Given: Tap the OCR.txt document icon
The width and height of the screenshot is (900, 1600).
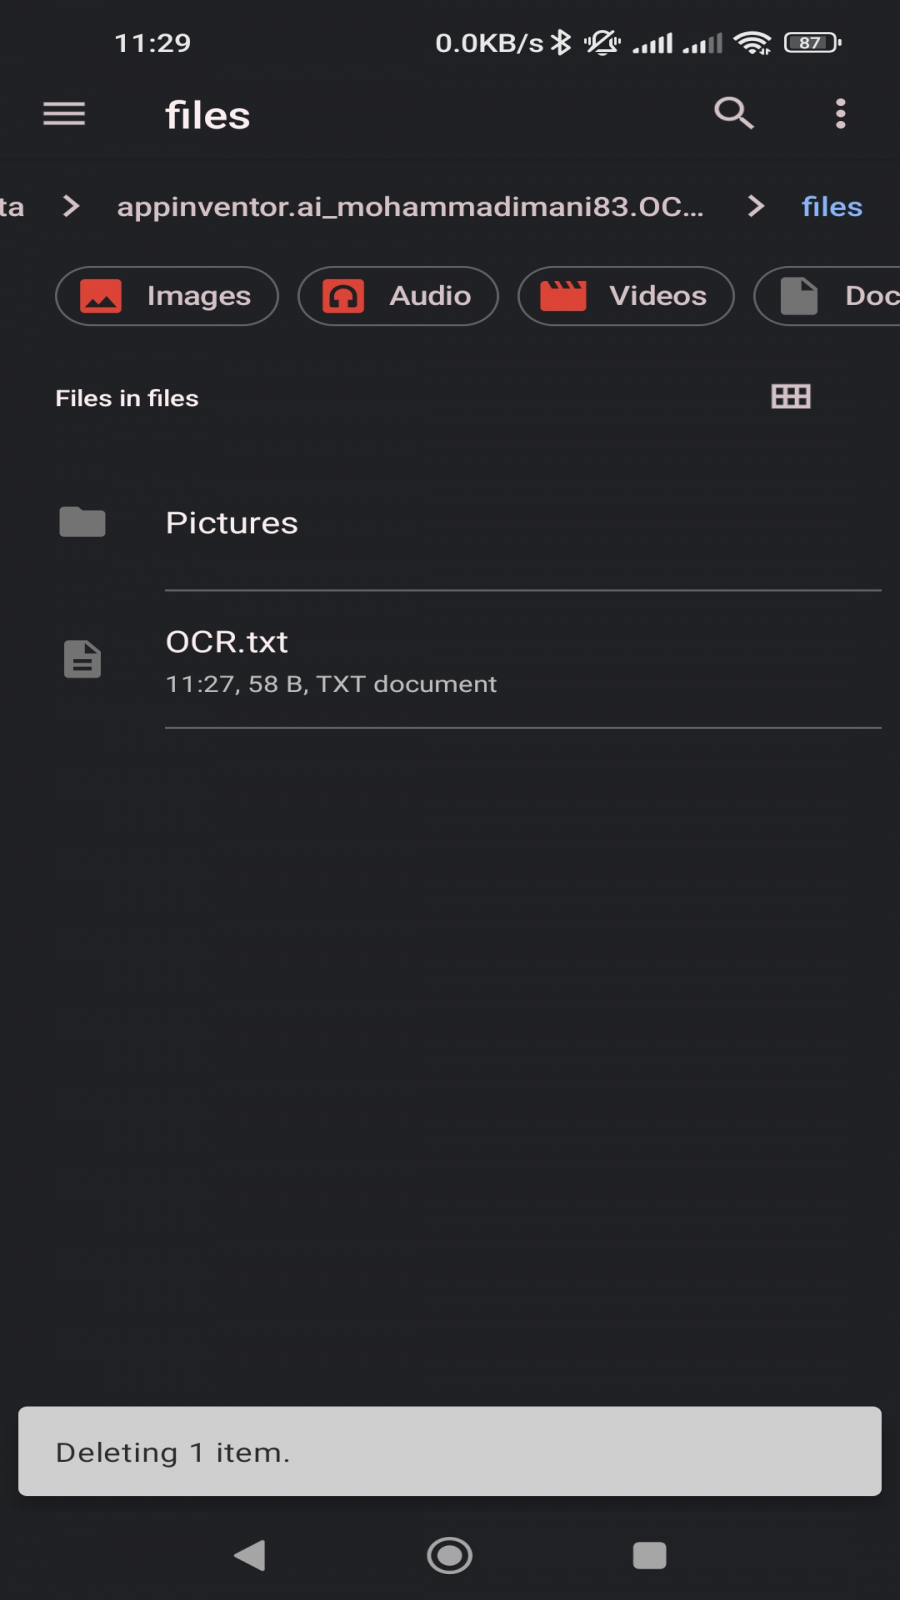Looking at the screenshot, I should point(82,659).
